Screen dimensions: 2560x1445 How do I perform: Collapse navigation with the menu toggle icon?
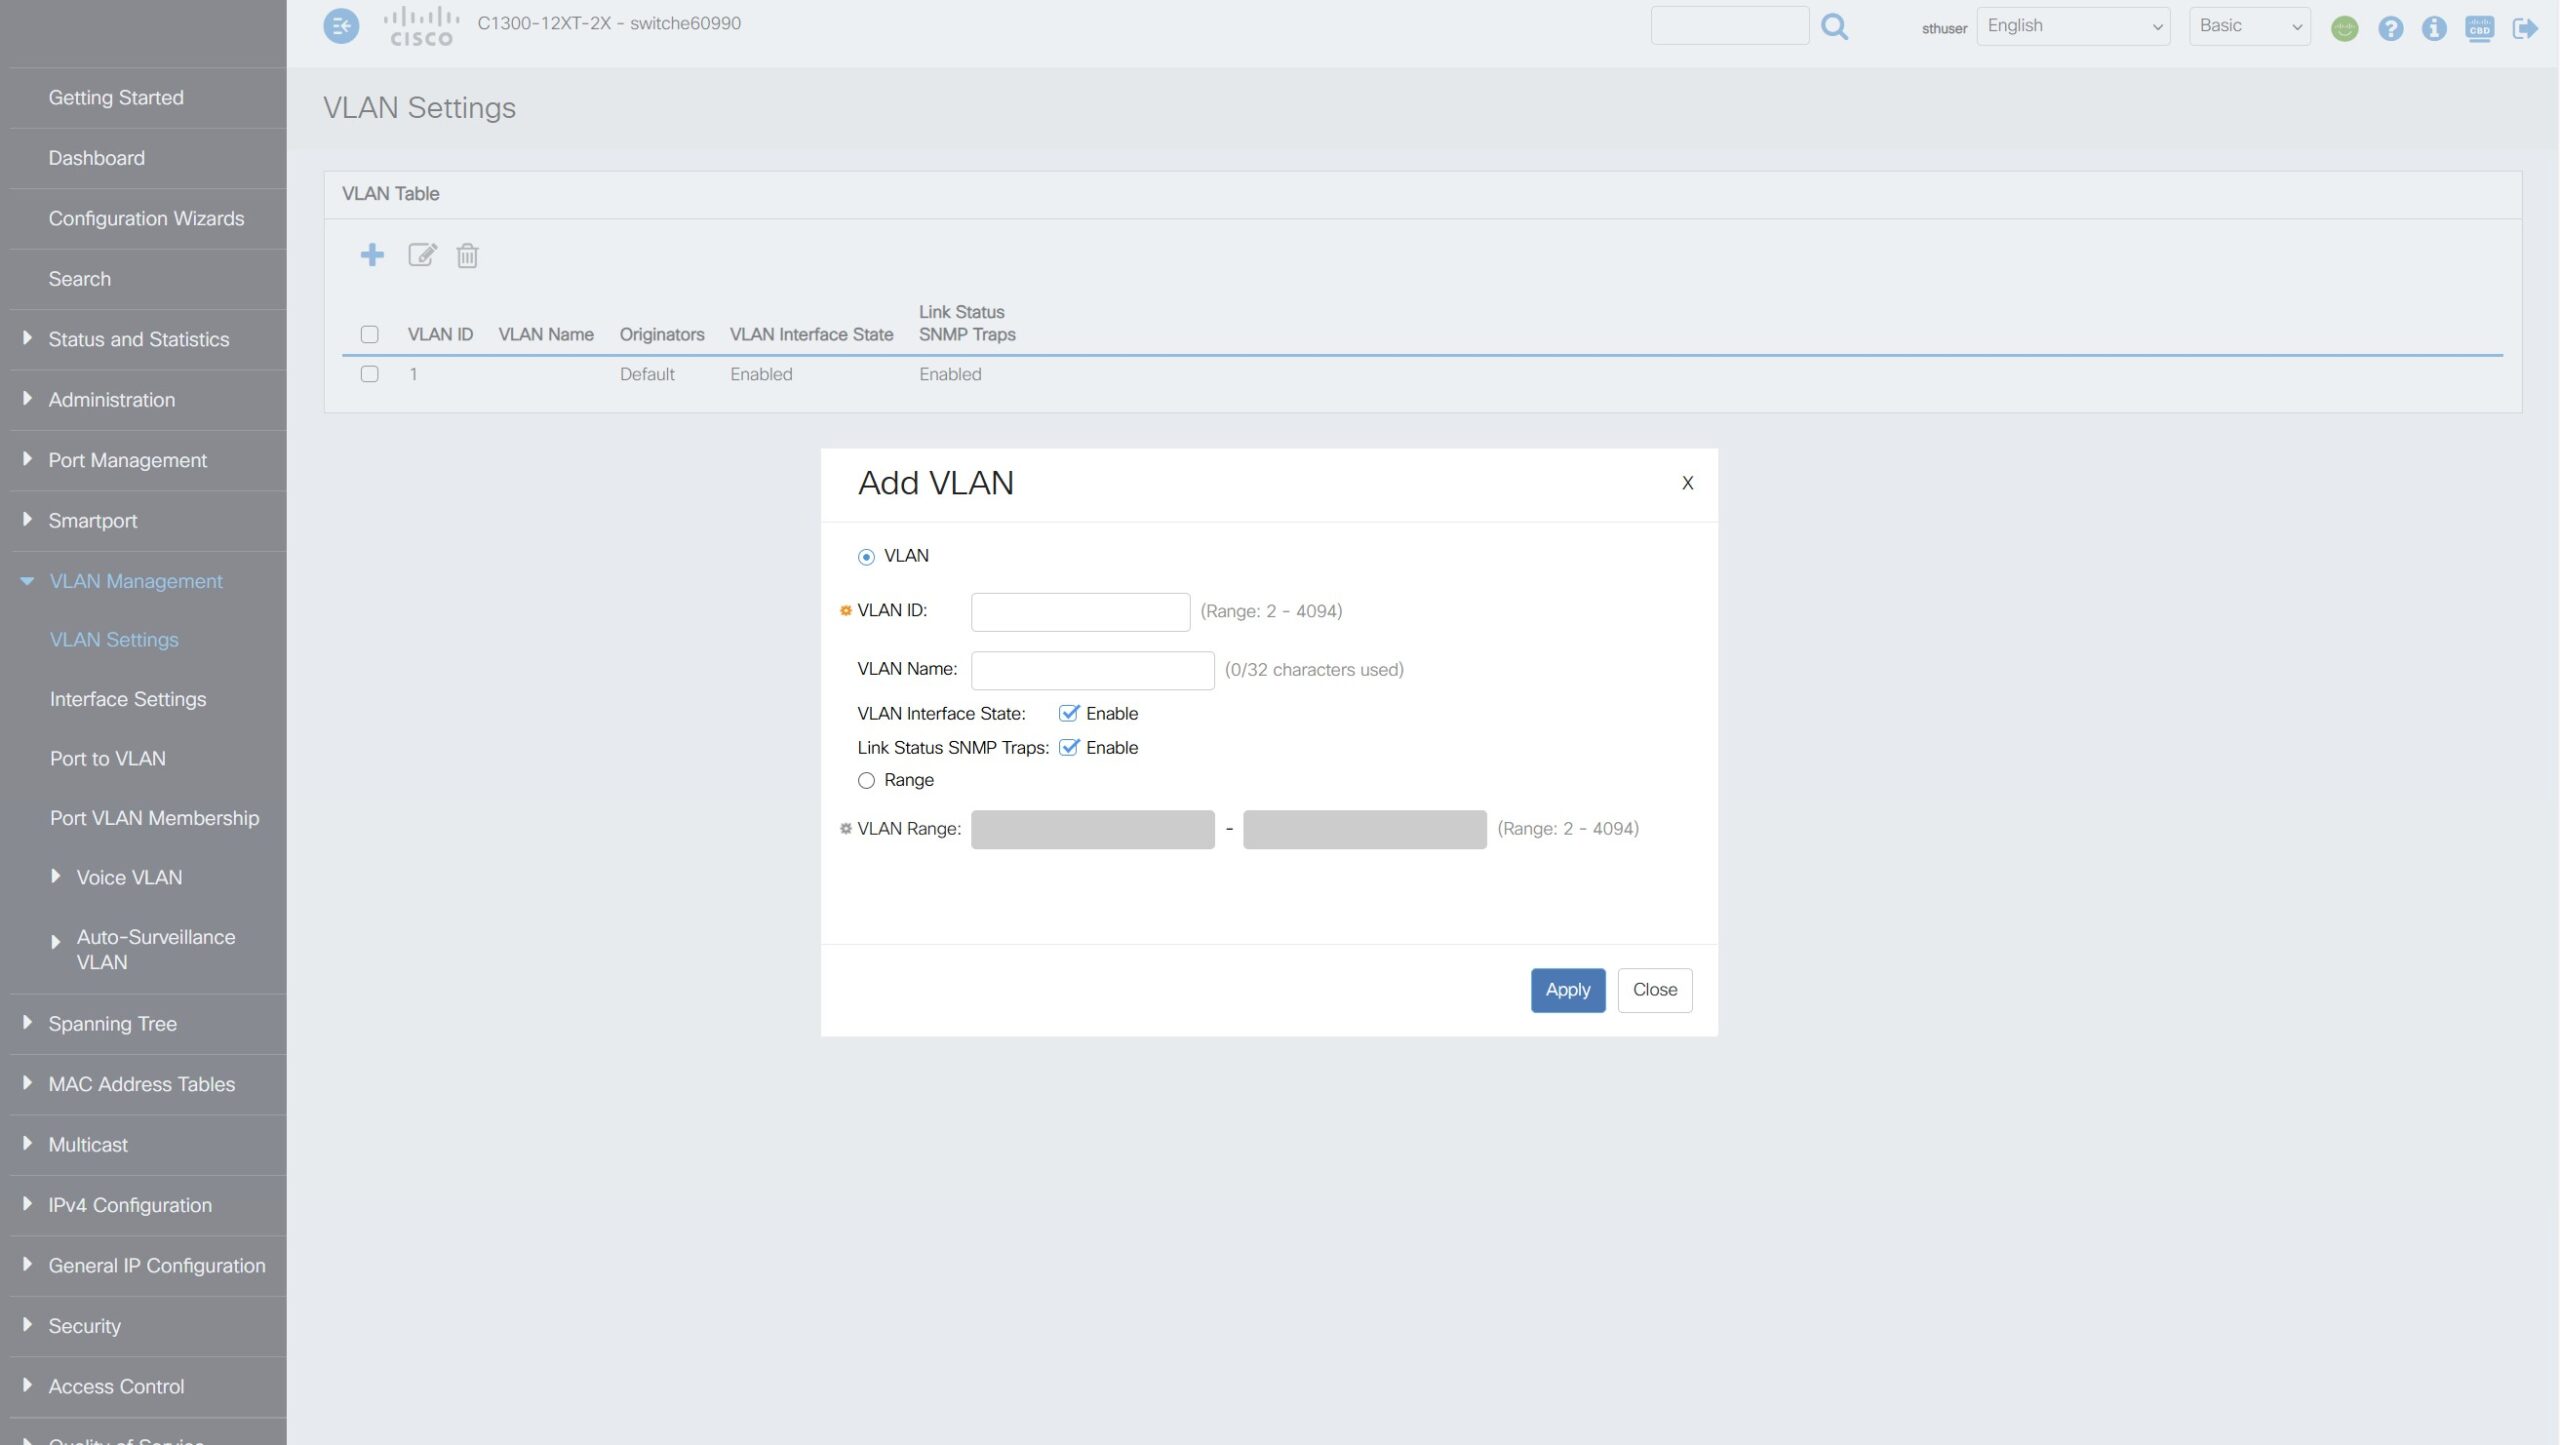point(341,26)
